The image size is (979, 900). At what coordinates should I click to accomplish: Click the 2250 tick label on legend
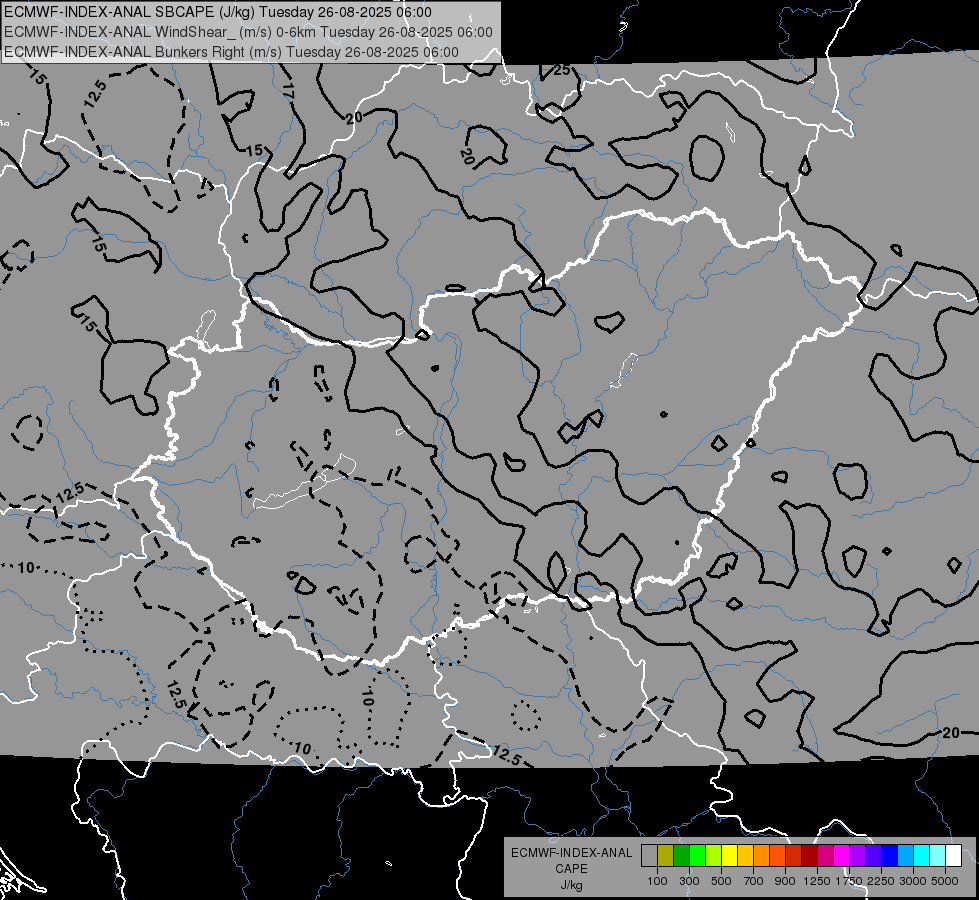pyautogui.click(x=881, y=881)
